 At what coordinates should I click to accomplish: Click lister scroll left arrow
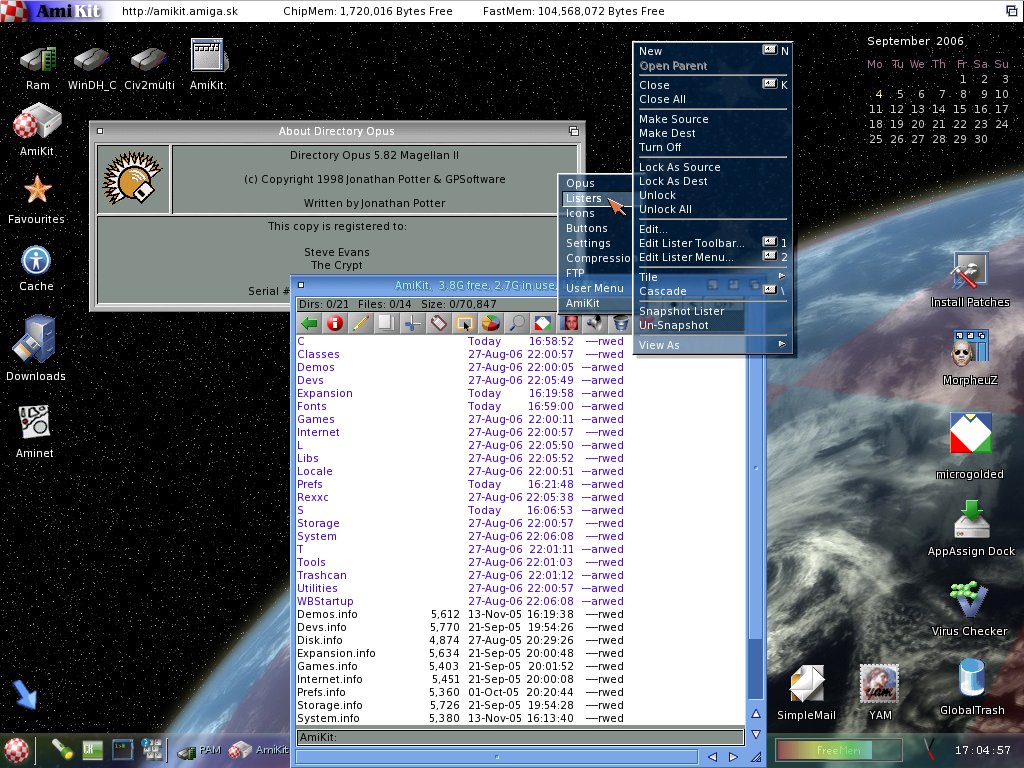(712, 757)
